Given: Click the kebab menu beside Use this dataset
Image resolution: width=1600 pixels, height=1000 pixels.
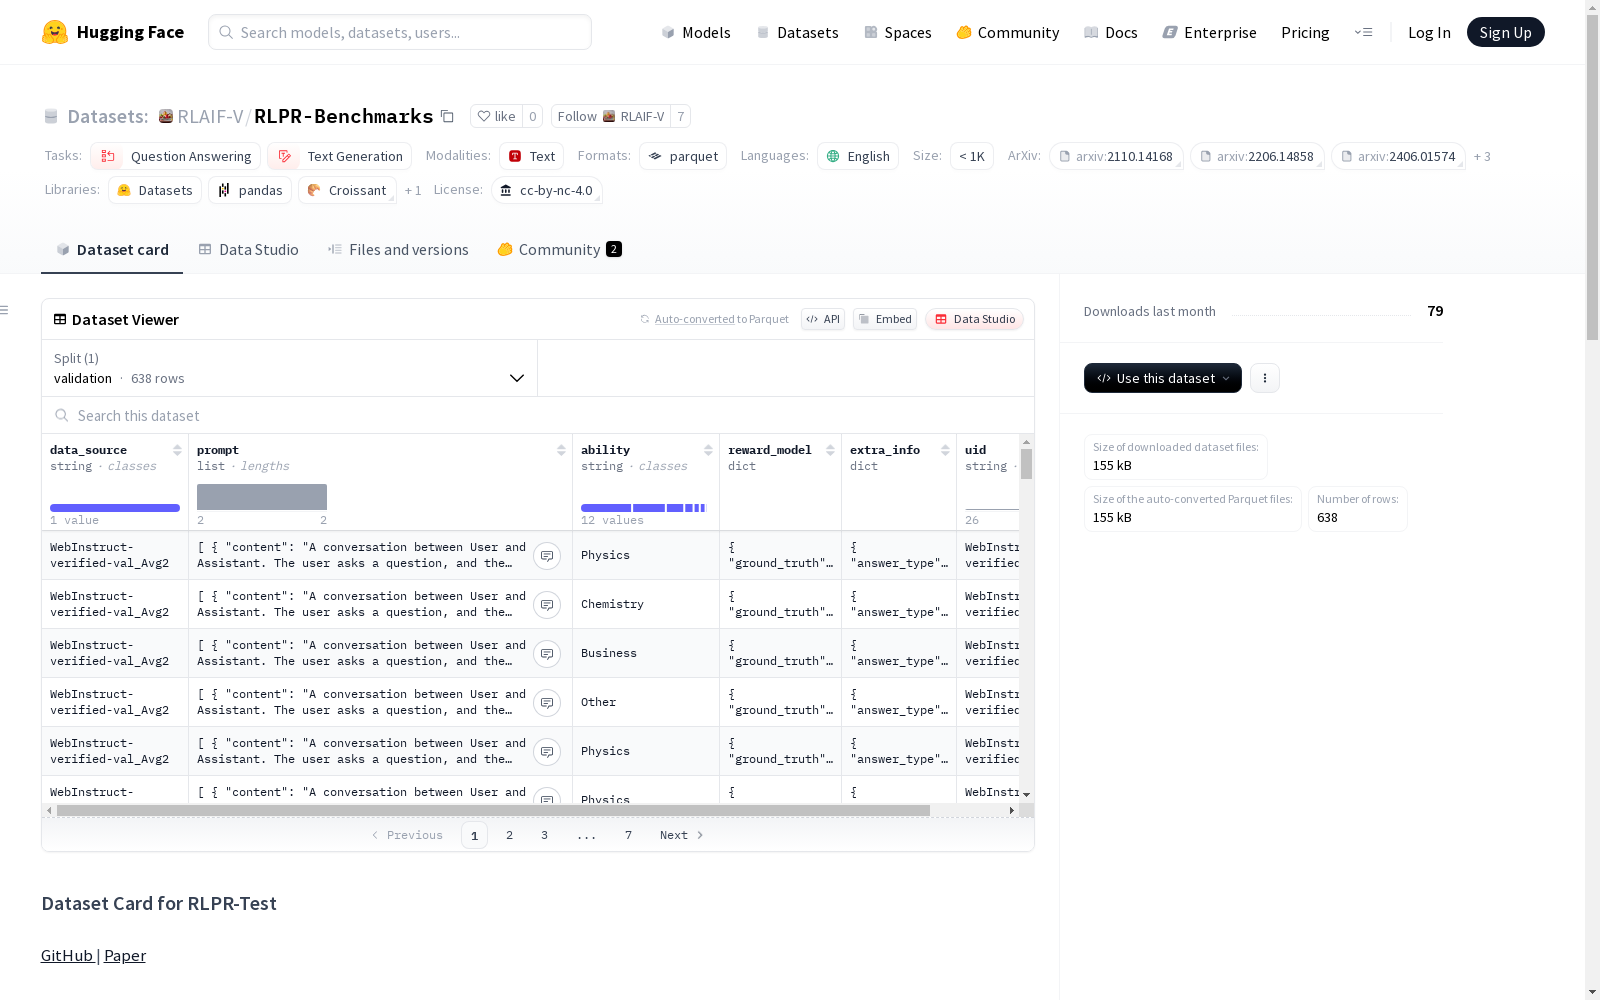Looking at the screenshot, I should click(1265, 378).
